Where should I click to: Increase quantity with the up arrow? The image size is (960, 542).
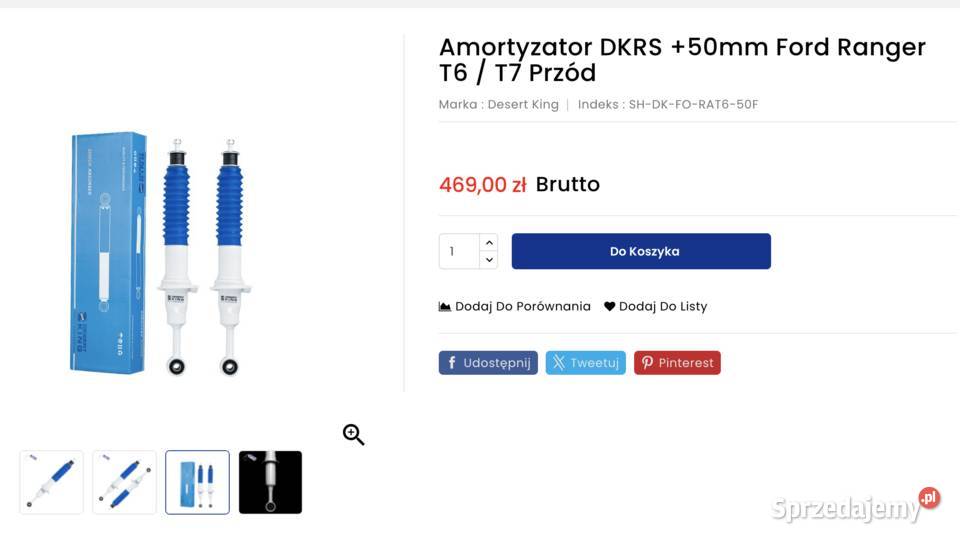[x=489, y=243]
